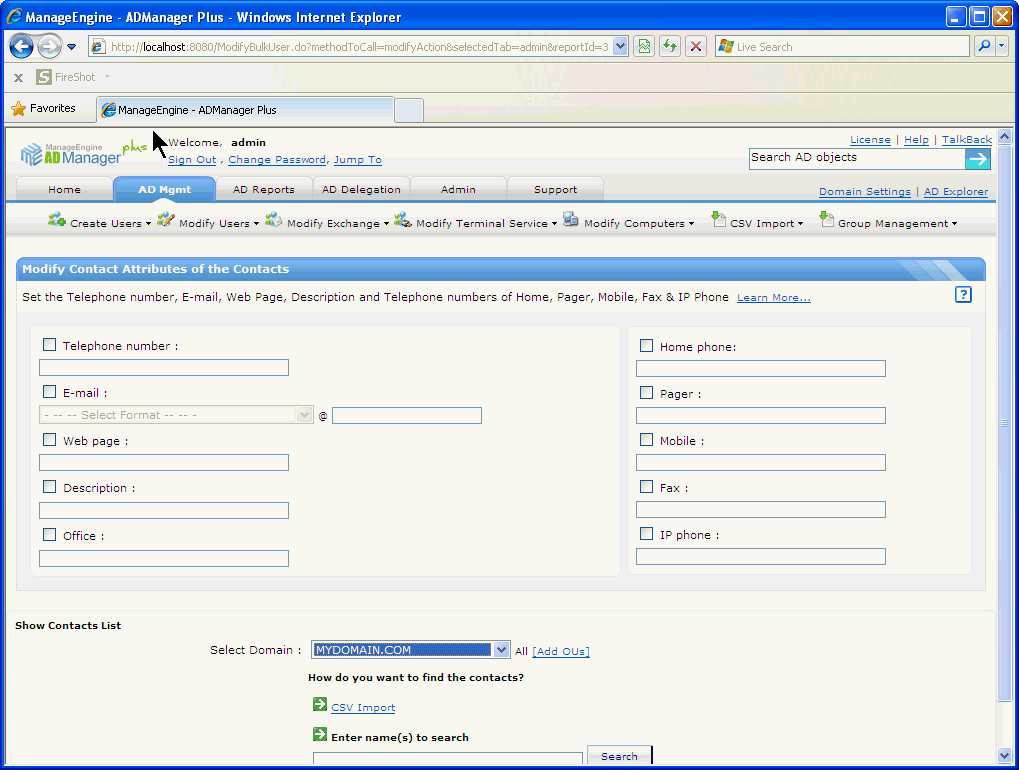Open the address bar history dropdown arrow

620,46
